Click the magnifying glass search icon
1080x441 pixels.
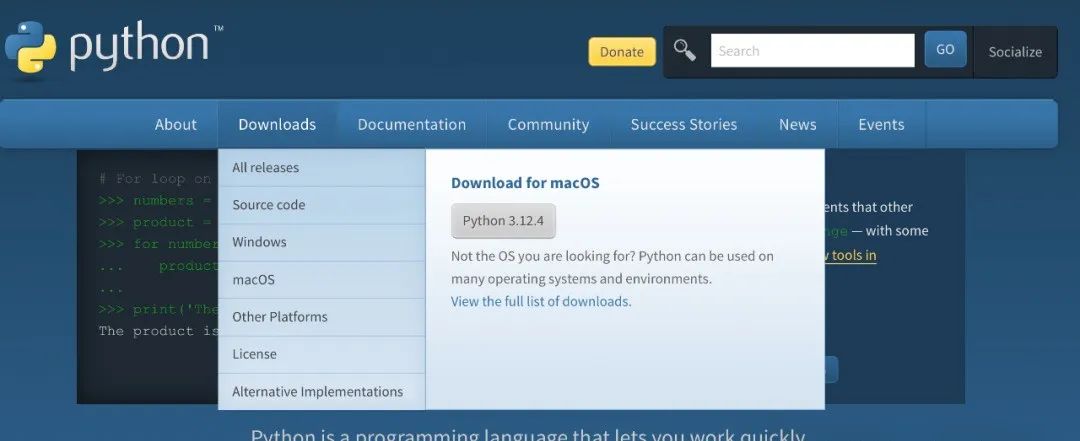(x=685, y=50)
